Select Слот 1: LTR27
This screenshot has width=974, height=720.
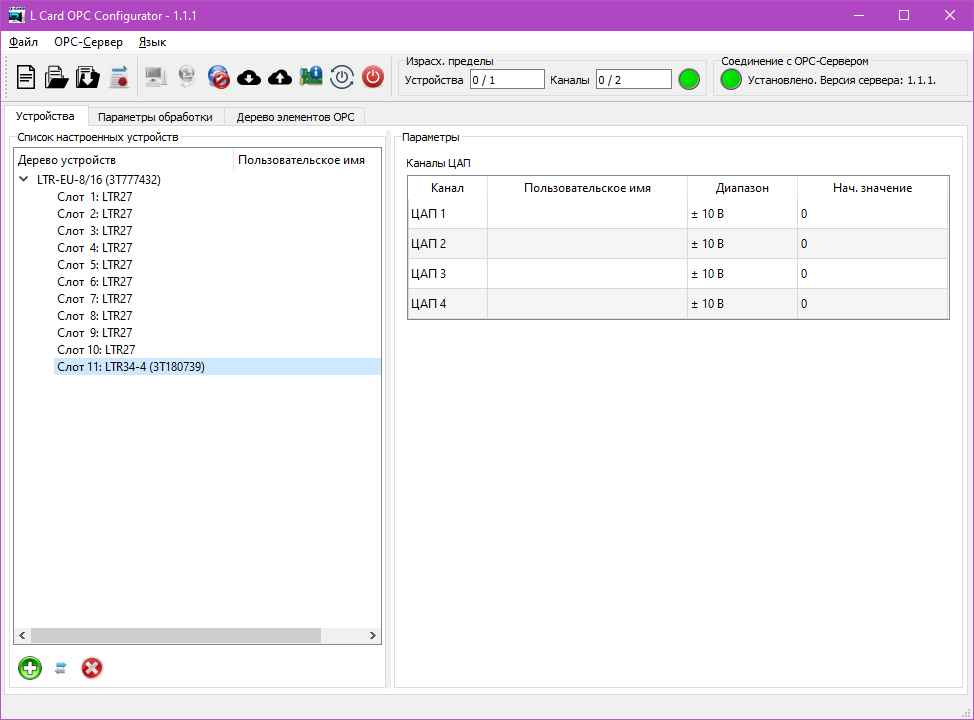[94, 197]
